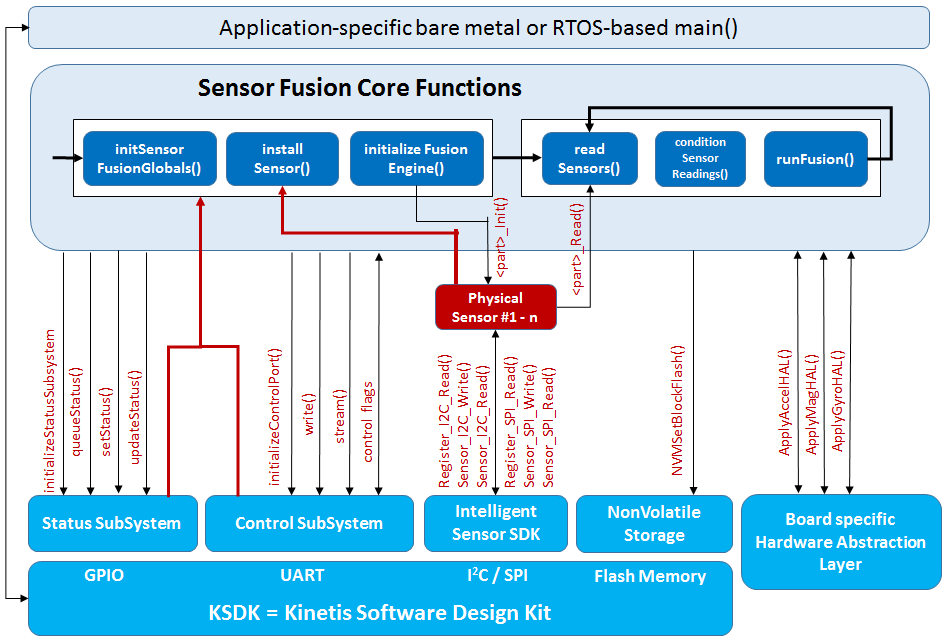Viewport: 949px width, 641px height.
Task: Select the I2C / SPI label
Action: [x=497, y=576]
